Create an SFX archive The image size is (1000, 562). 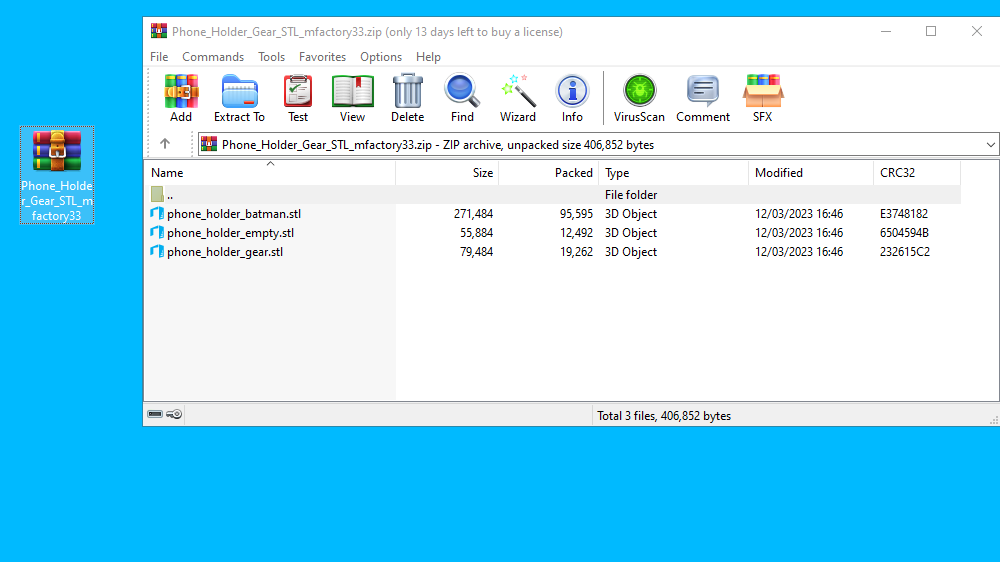coord(763,98)
